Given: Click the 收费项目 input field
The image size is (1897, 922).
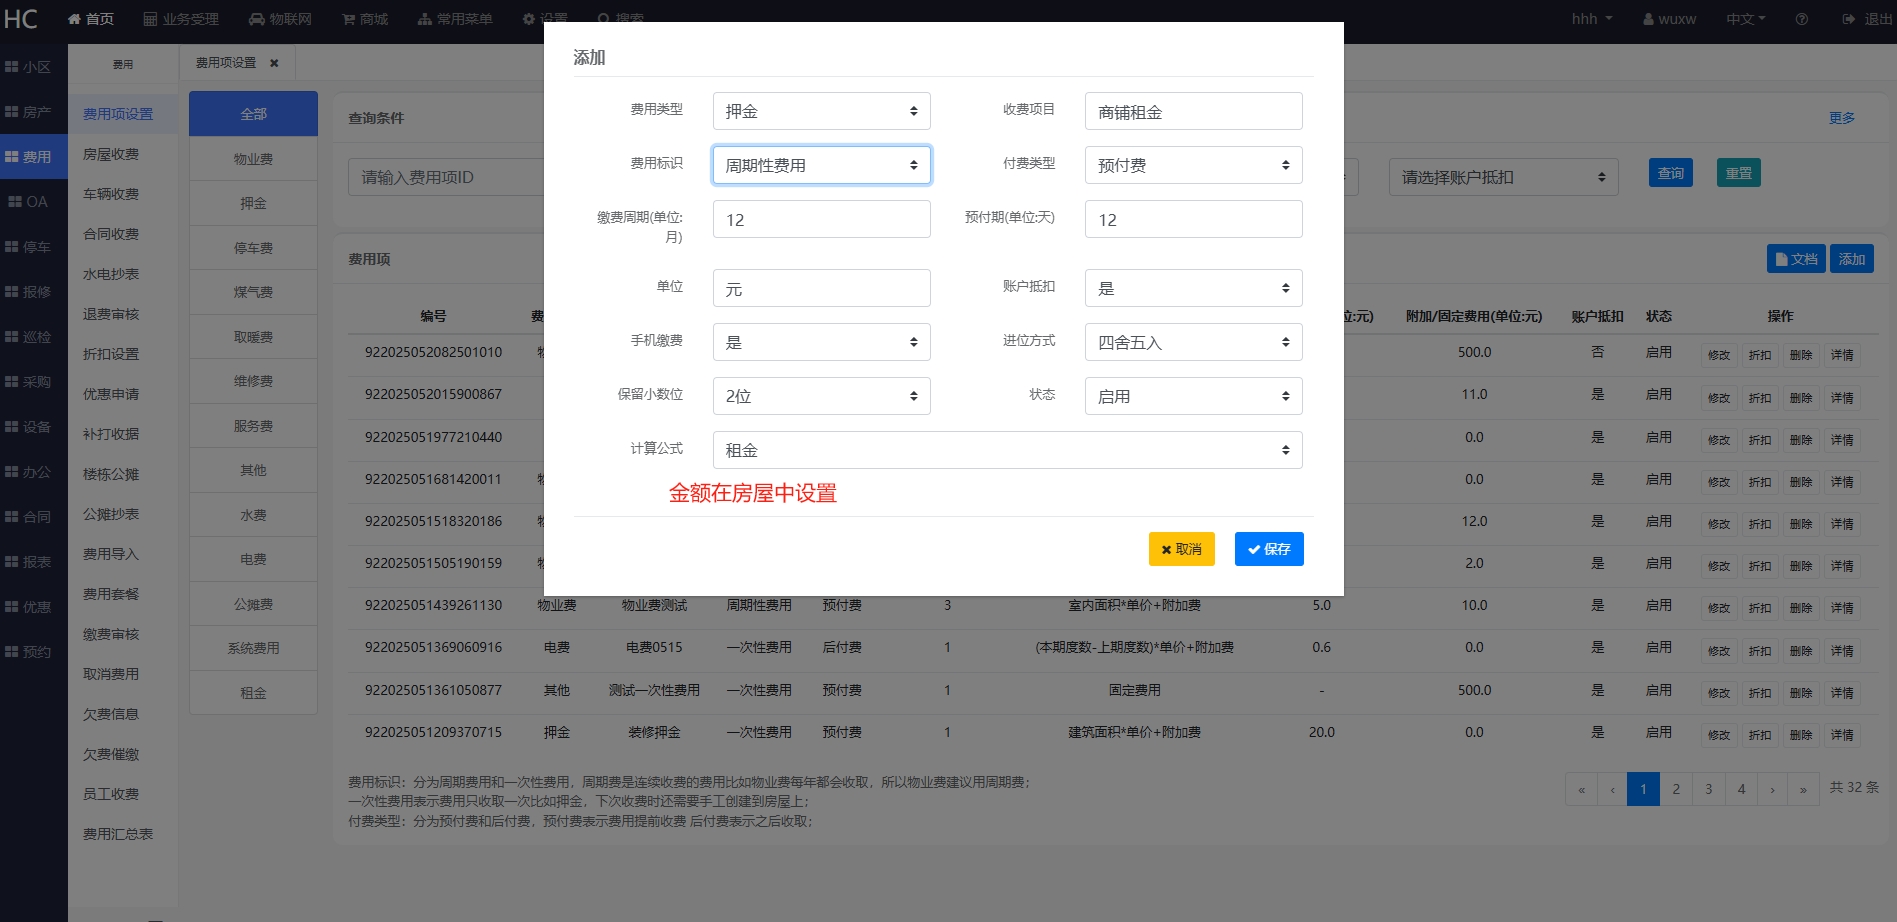Looking at the screenshot, I should (1193, 111).
